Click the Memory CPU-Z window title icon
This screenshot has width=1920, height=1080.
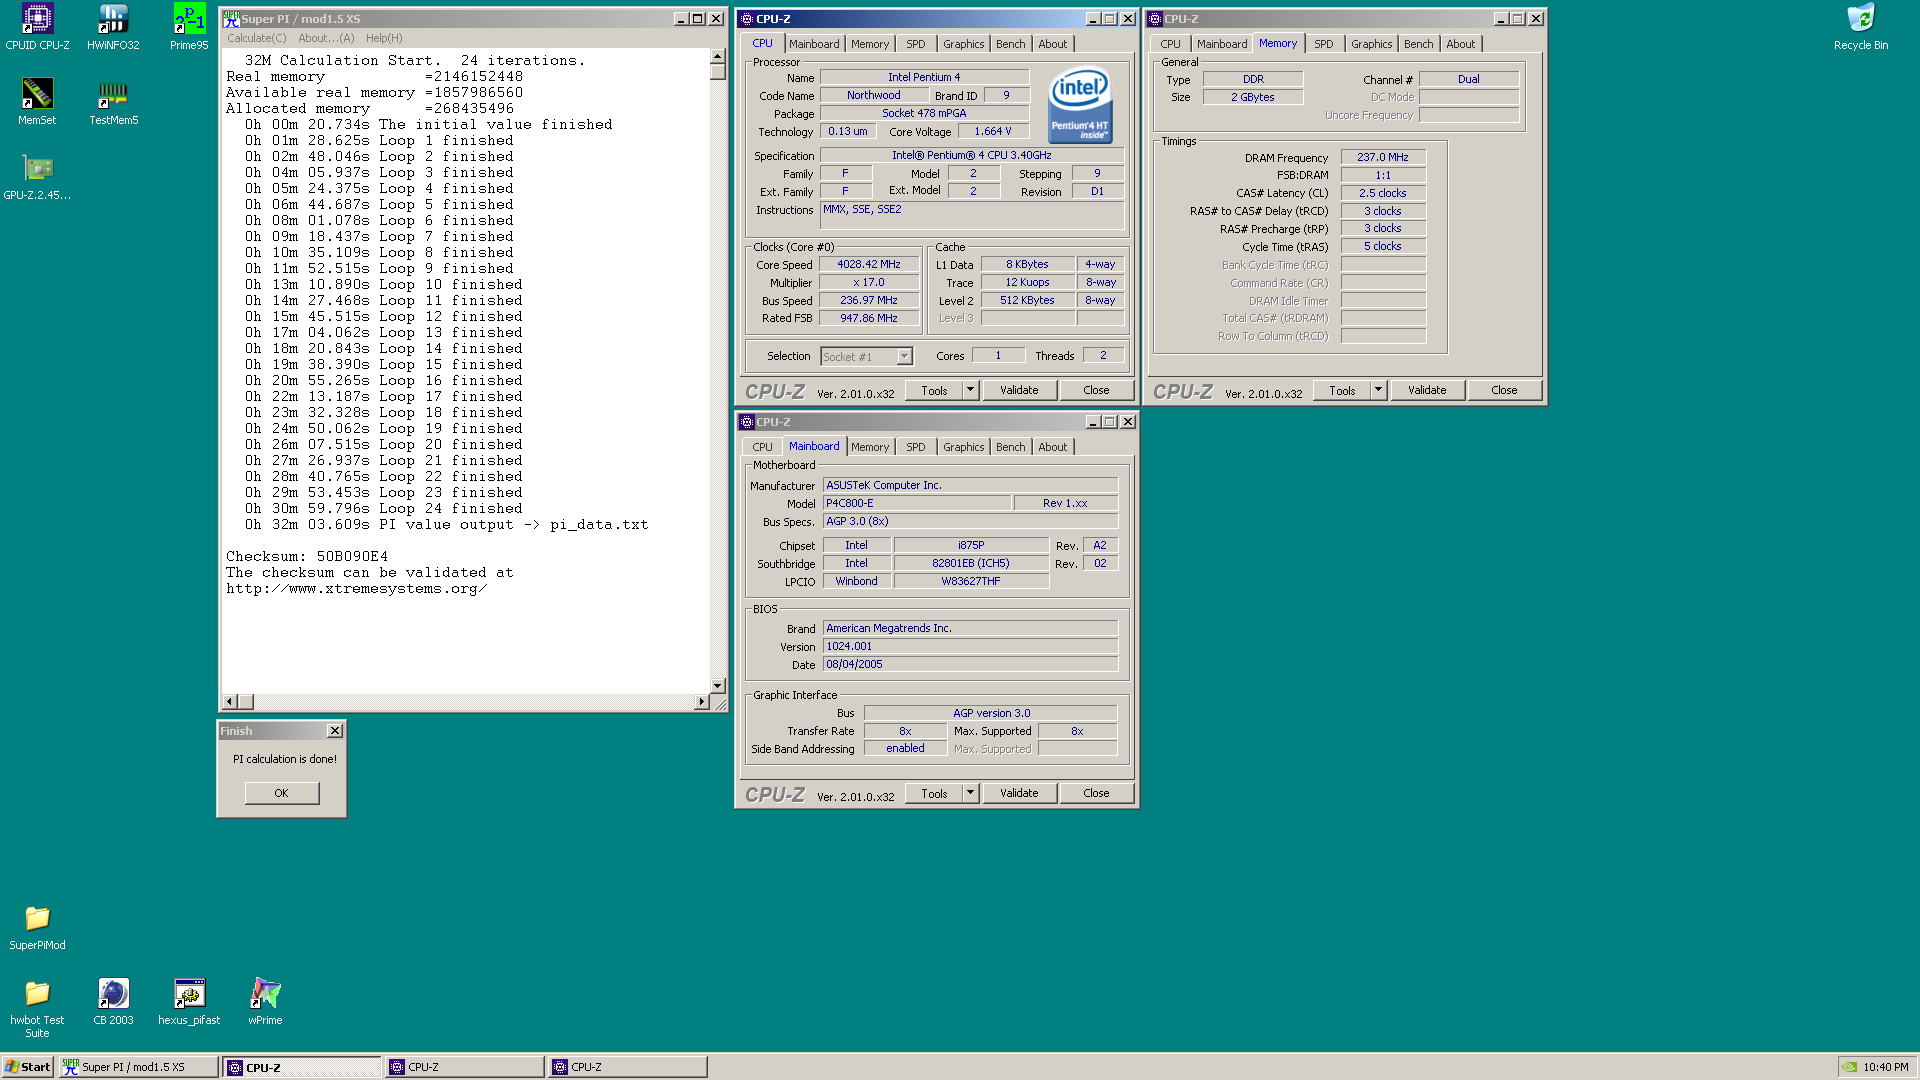(x=1155, y=19)
